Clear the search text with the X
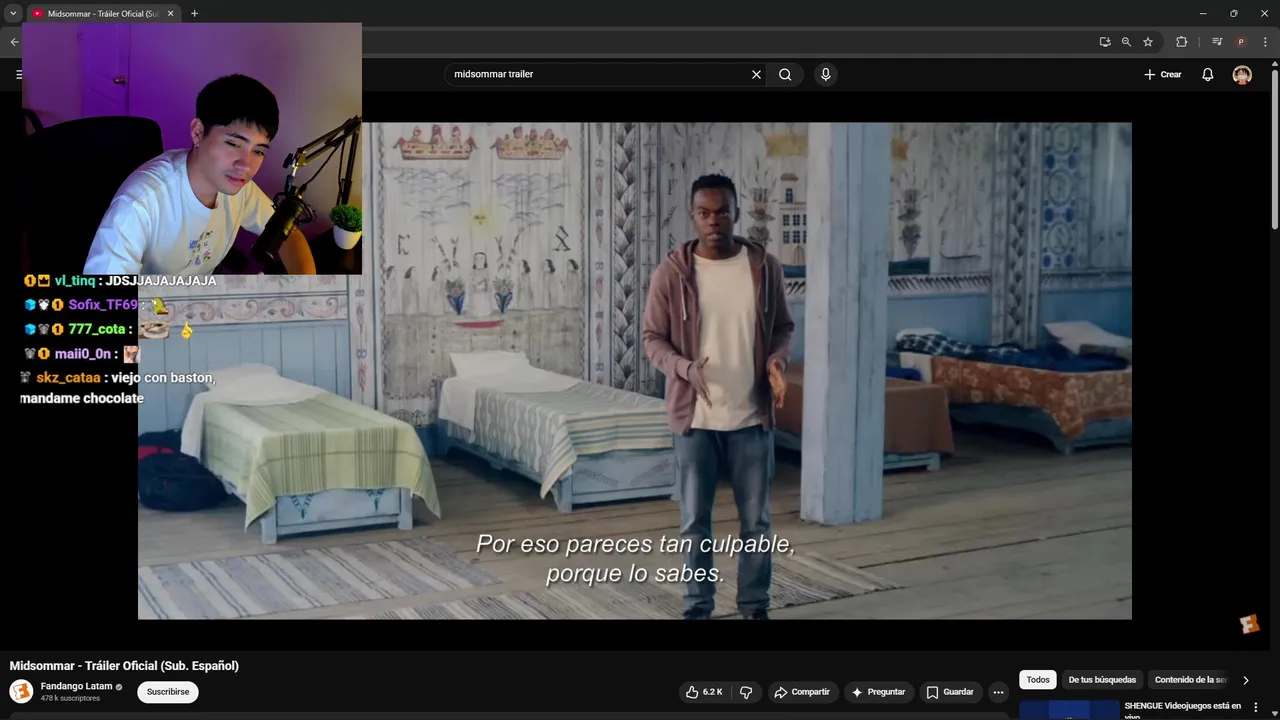The height and width of the screenshot is (720, 1280). 756,74
